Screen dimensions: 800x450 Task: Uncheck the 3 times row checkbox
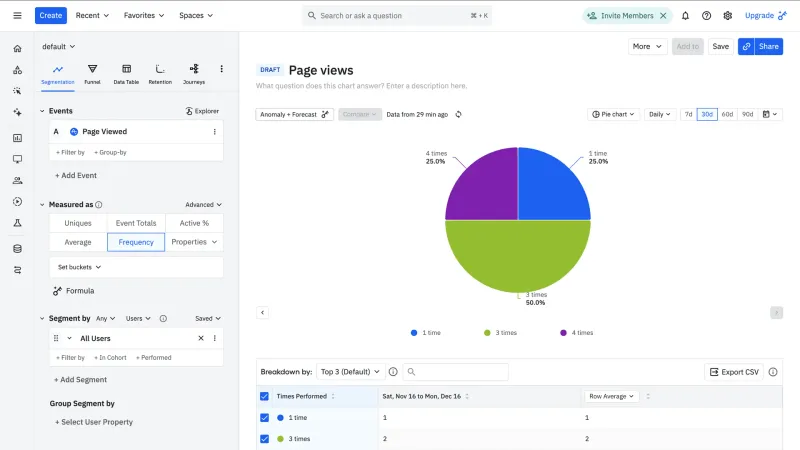pyautogui.click(x=264, y=439)
